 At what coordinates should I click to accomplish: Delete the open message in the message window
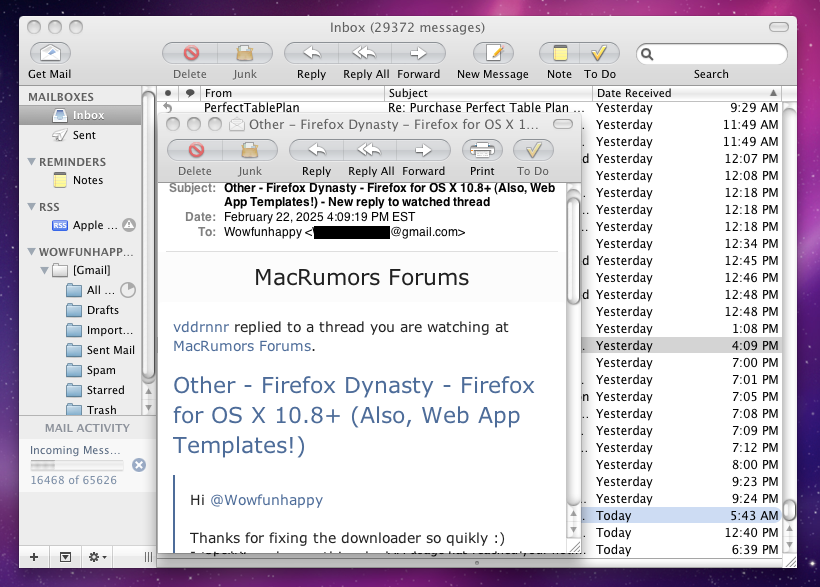coord(195,150)
